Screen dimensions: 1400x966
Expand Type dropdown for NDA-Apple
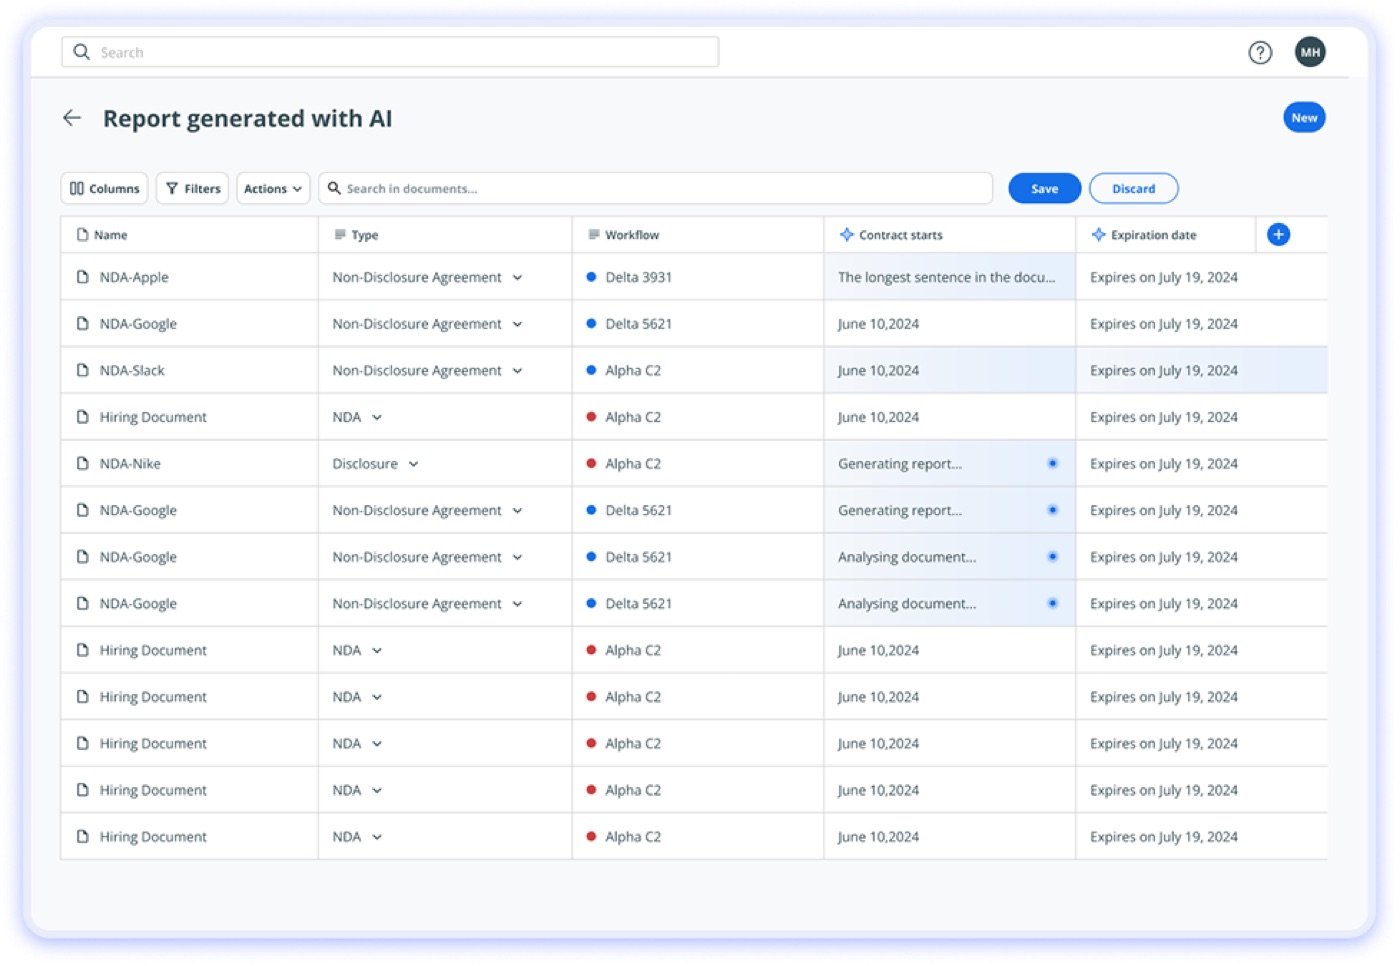517,278
